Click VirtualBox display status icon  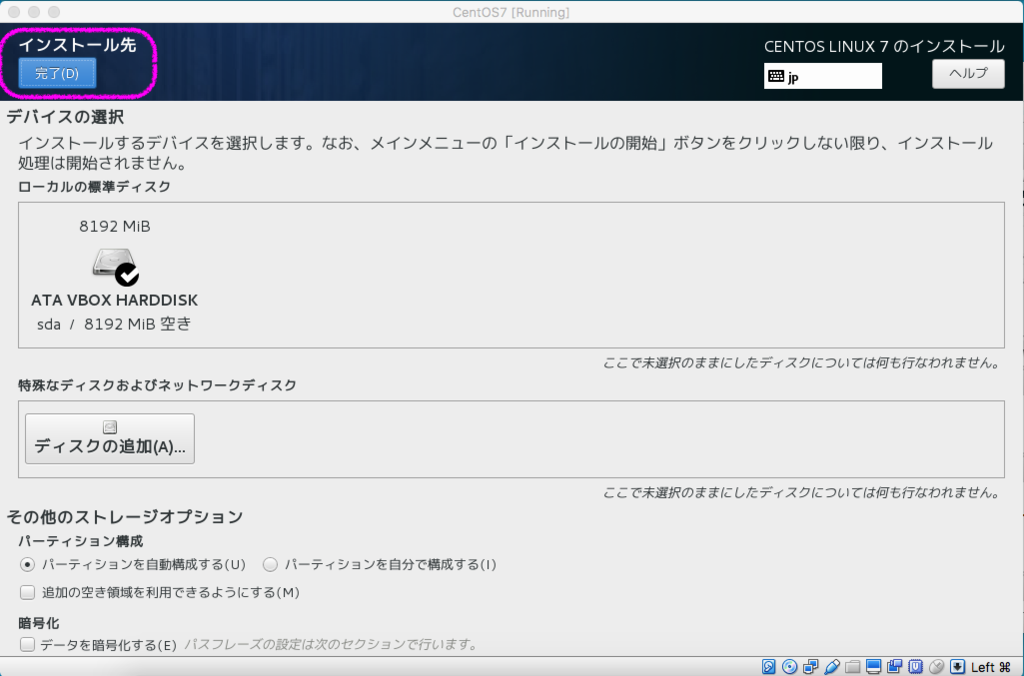point(874,667)
